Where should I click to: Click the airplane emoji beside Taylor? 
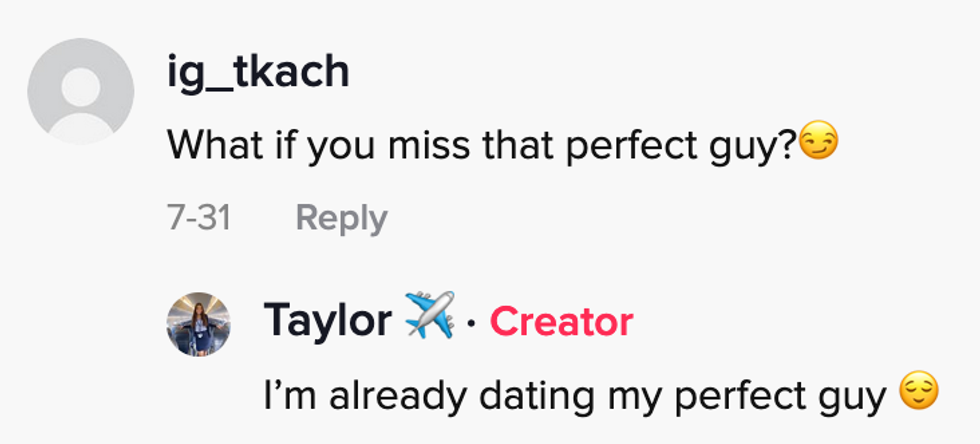(x=430, y=318)
